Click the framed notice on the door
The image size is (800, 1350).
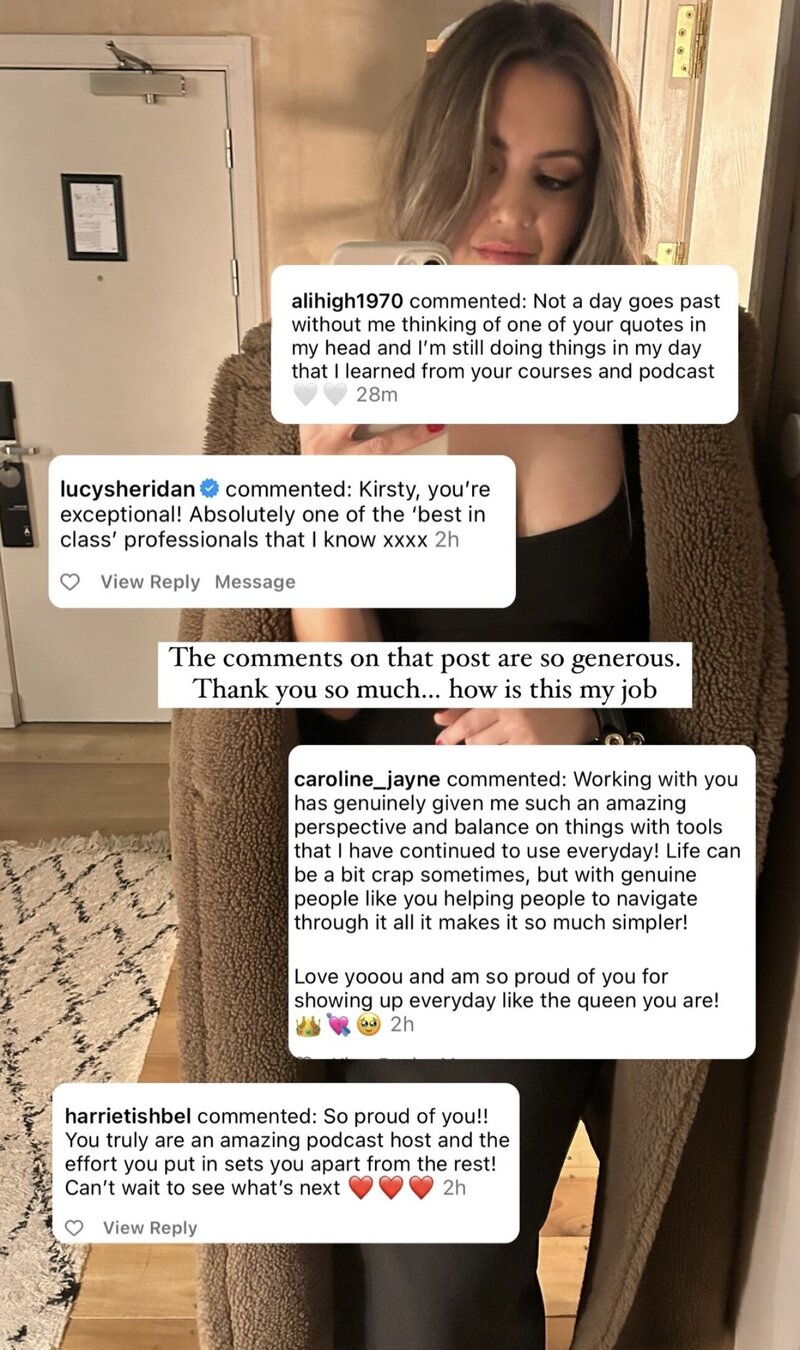pyautogui.click(x=93, y=217)
